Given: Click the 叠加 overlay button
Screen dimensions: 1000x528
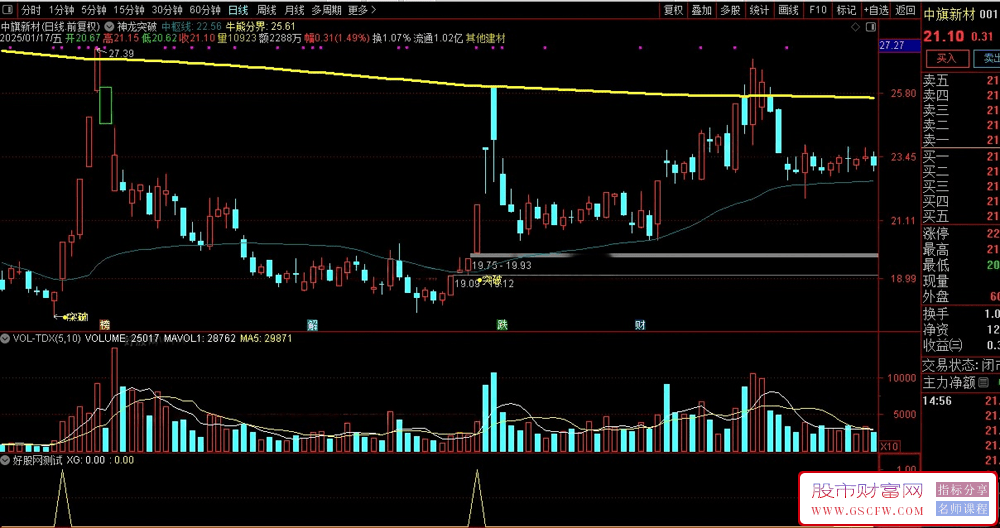Looking at the screenshot, I should pos(702,10).
